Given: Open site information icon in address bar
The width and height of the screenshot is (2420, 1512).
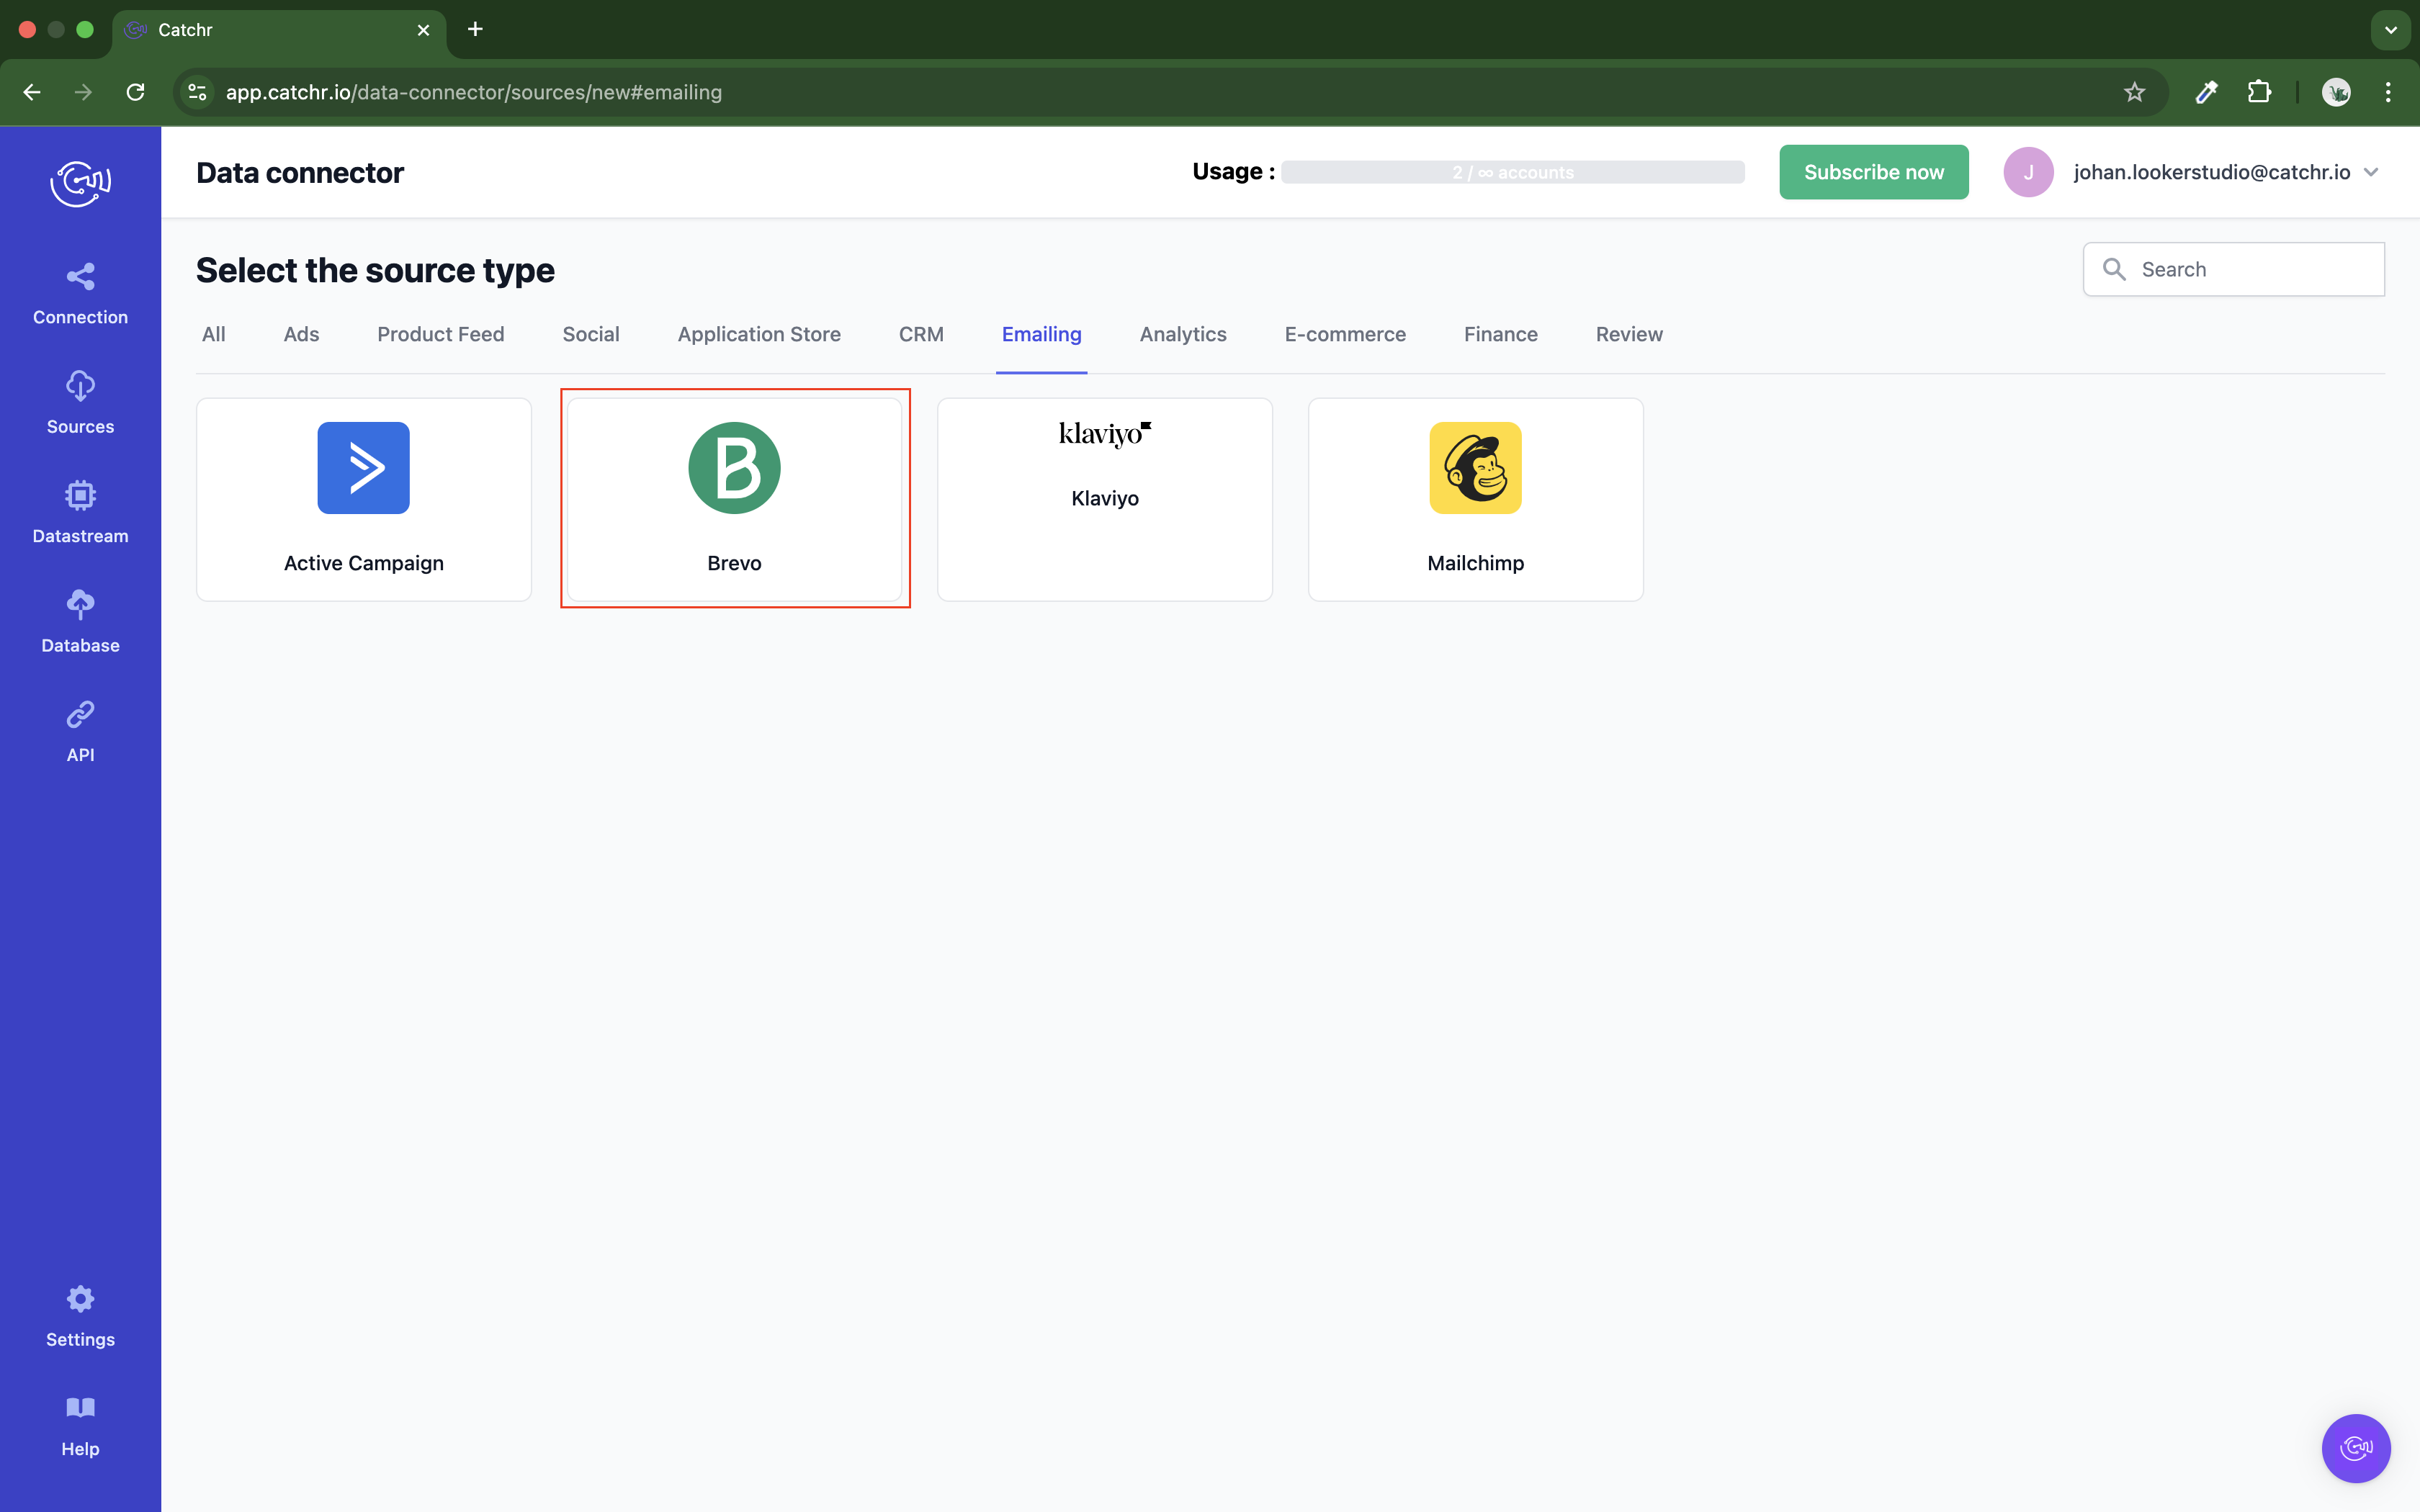Looking at the screenshot, I should point(197,92).
